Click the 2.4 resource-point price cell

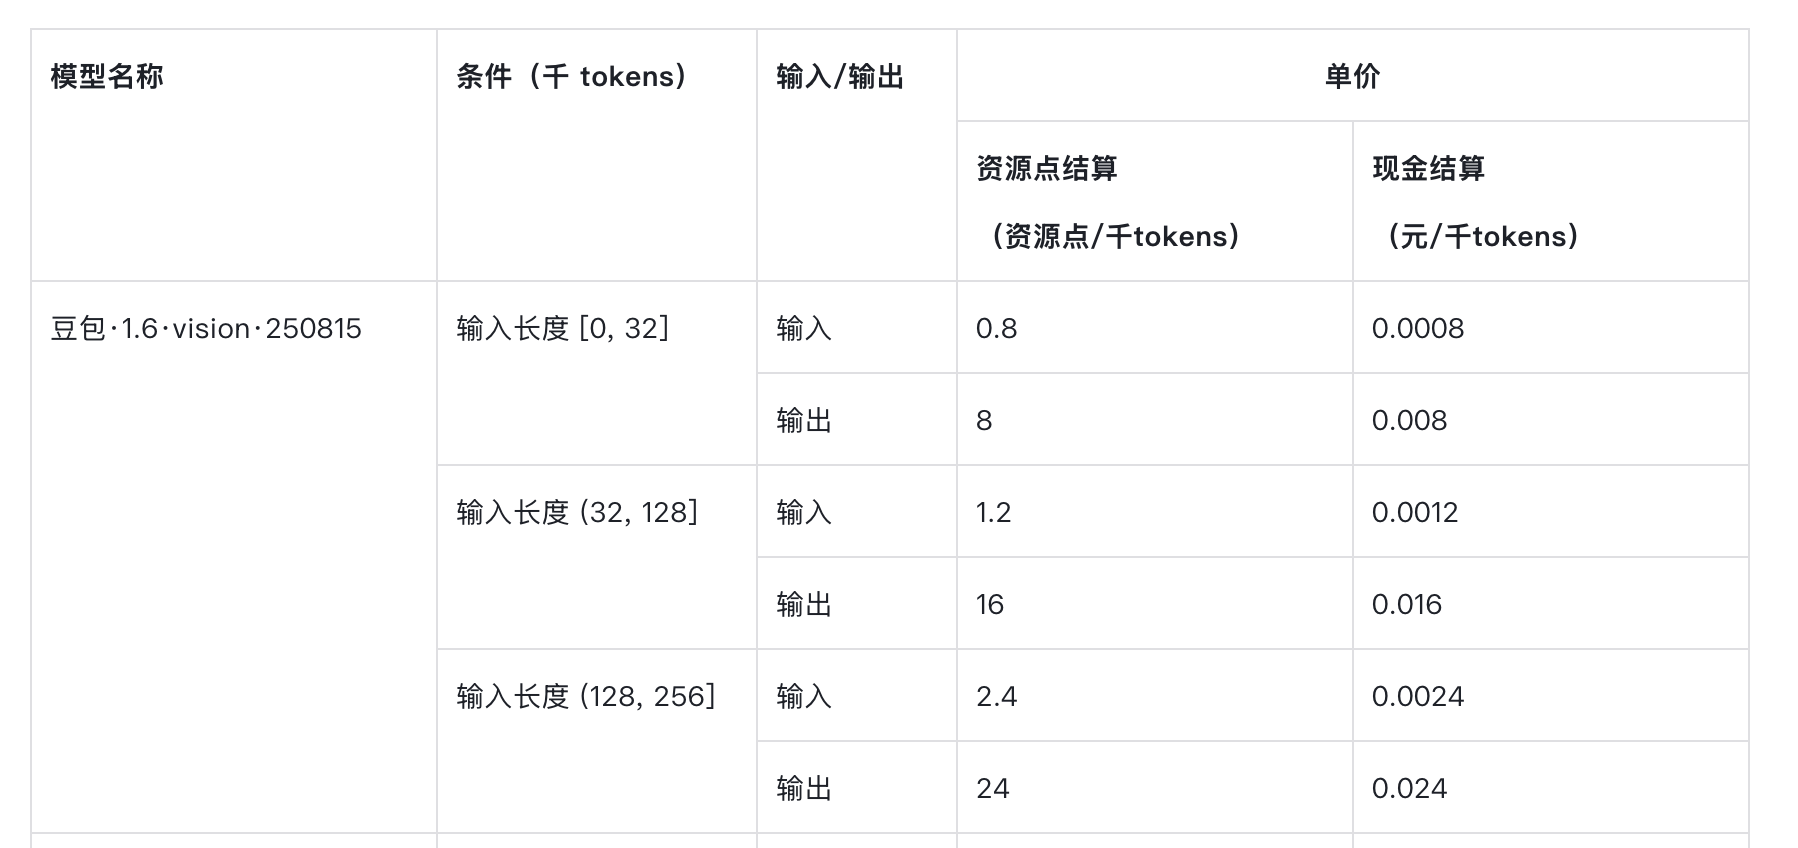click(x=997, y=697)
